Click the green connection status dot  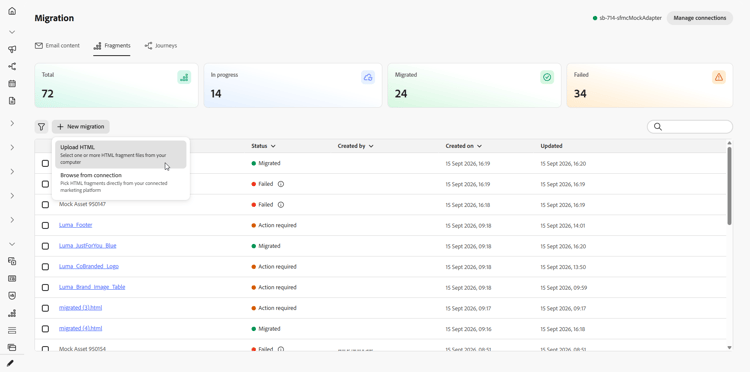click(595, 18)
